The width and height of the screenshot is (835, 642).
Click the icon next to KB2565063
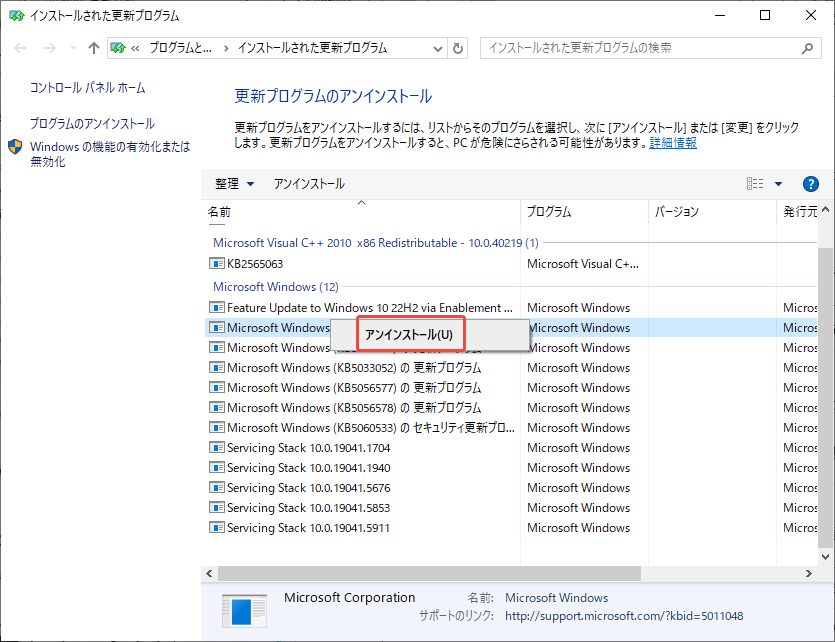click(x=217, y=264)
